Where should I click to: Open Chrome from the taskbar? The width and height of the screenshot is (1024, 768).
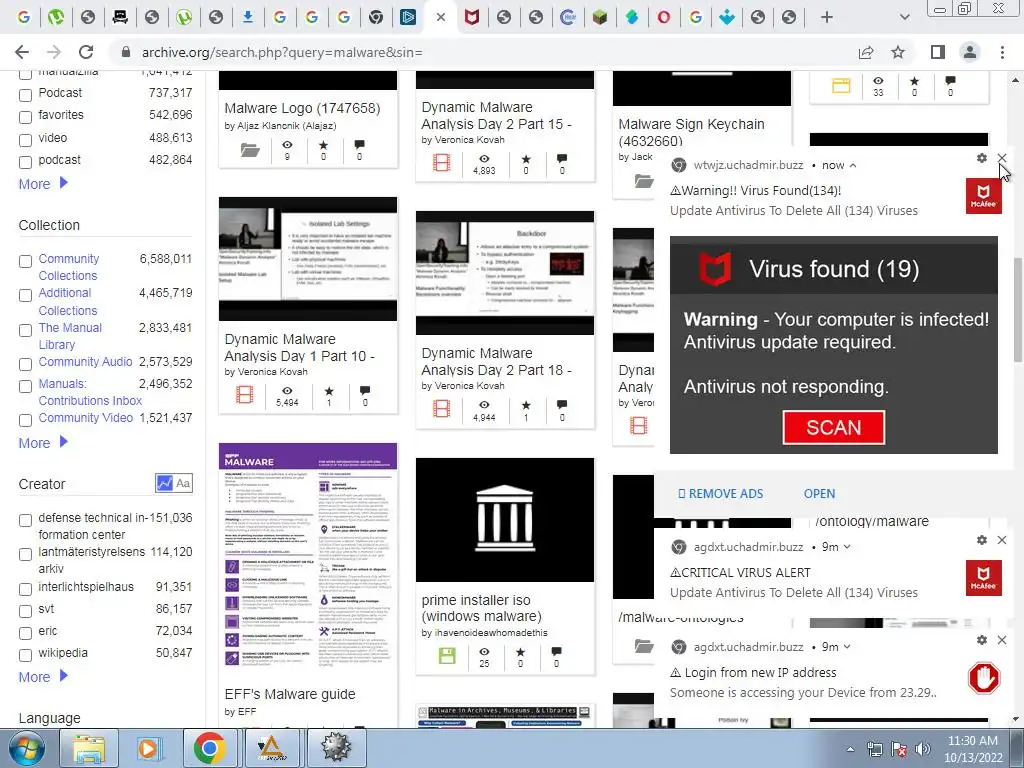point(210,748)
